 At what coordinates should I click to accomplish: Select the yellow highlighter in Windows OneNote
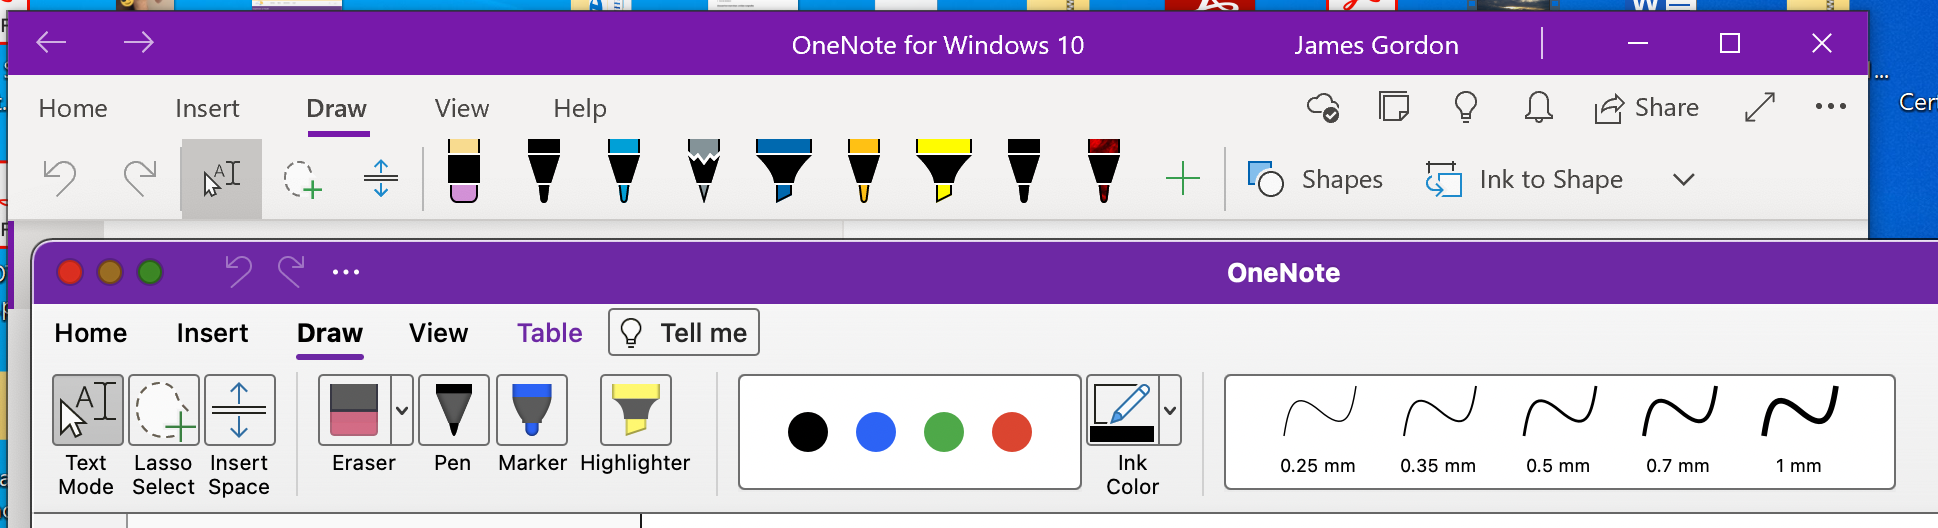(943, 171)
